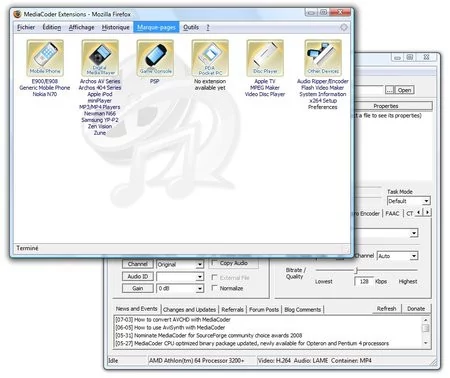Open the Apple iPod extension
Screen dimensions: 450x378
tap(100, 94)
